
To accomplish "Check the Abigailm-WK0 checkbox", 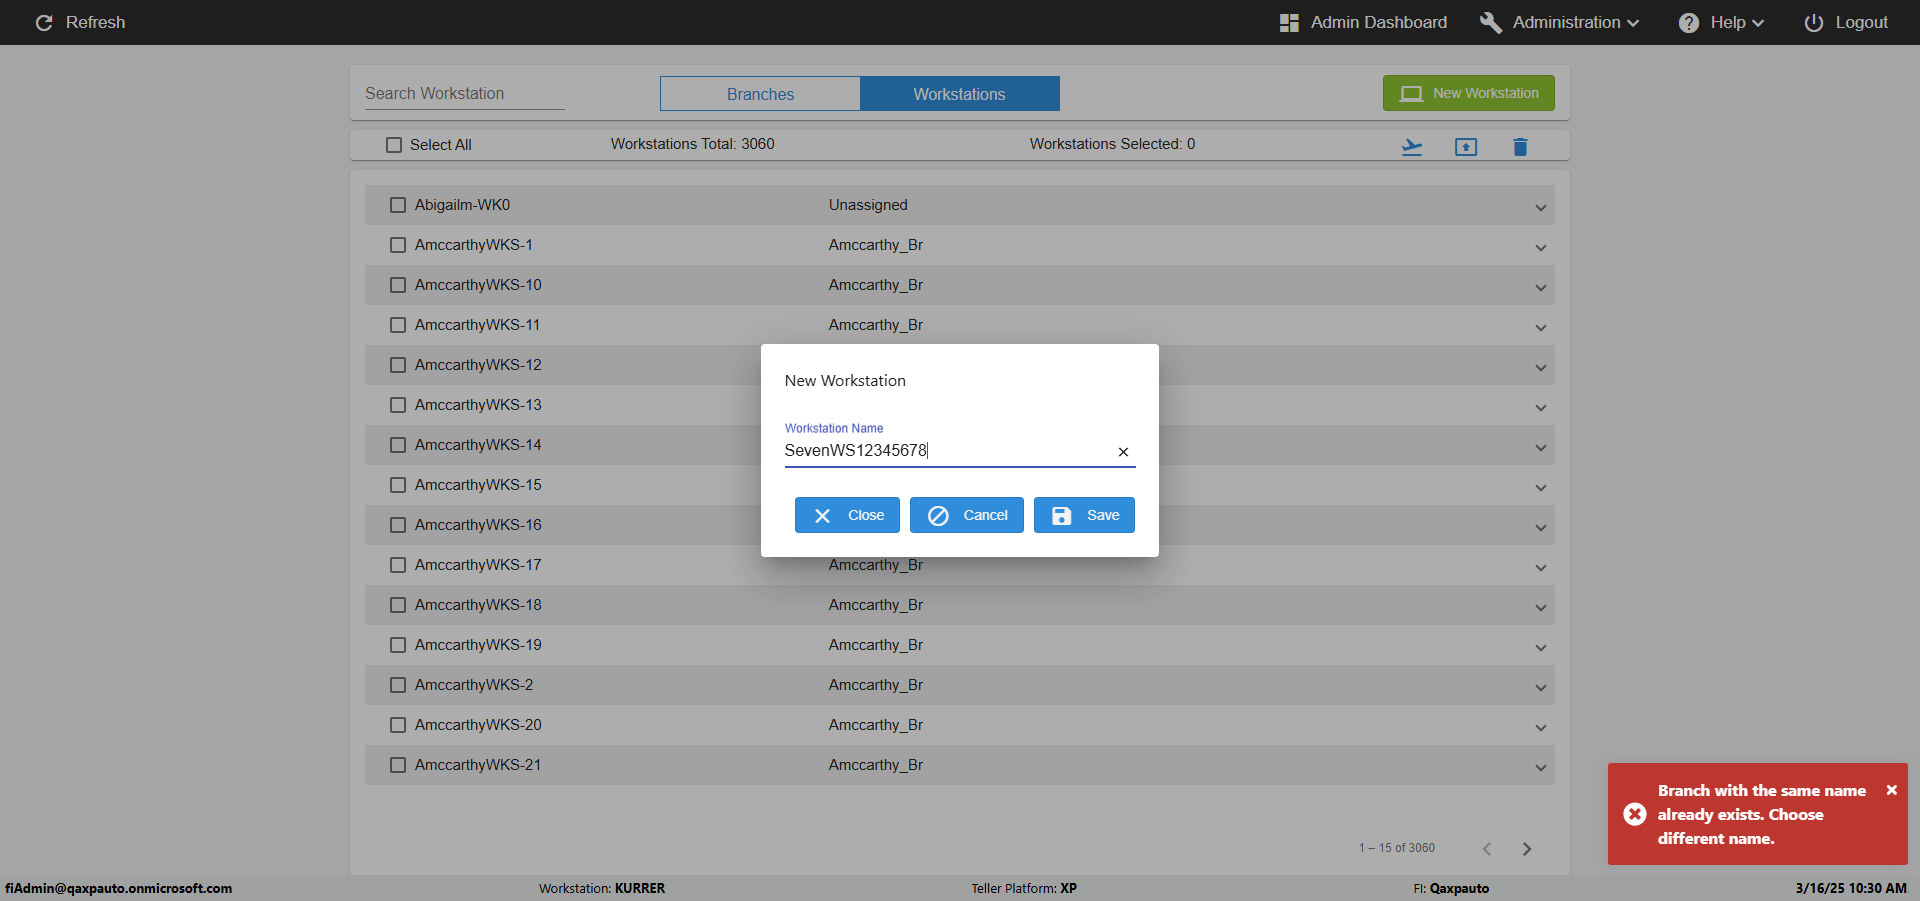I will tap(398, 205).
